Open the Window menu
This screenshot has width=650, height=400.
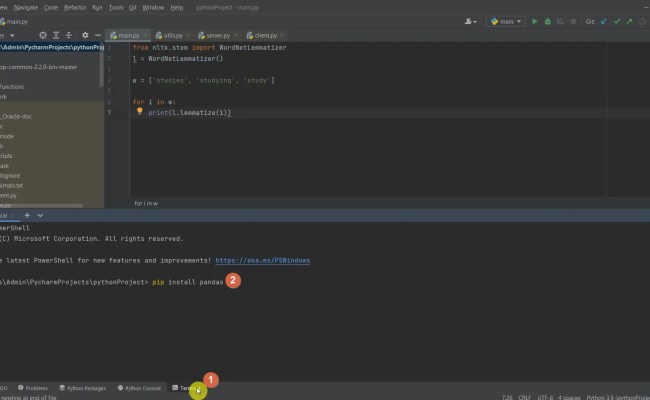[153, 7]
